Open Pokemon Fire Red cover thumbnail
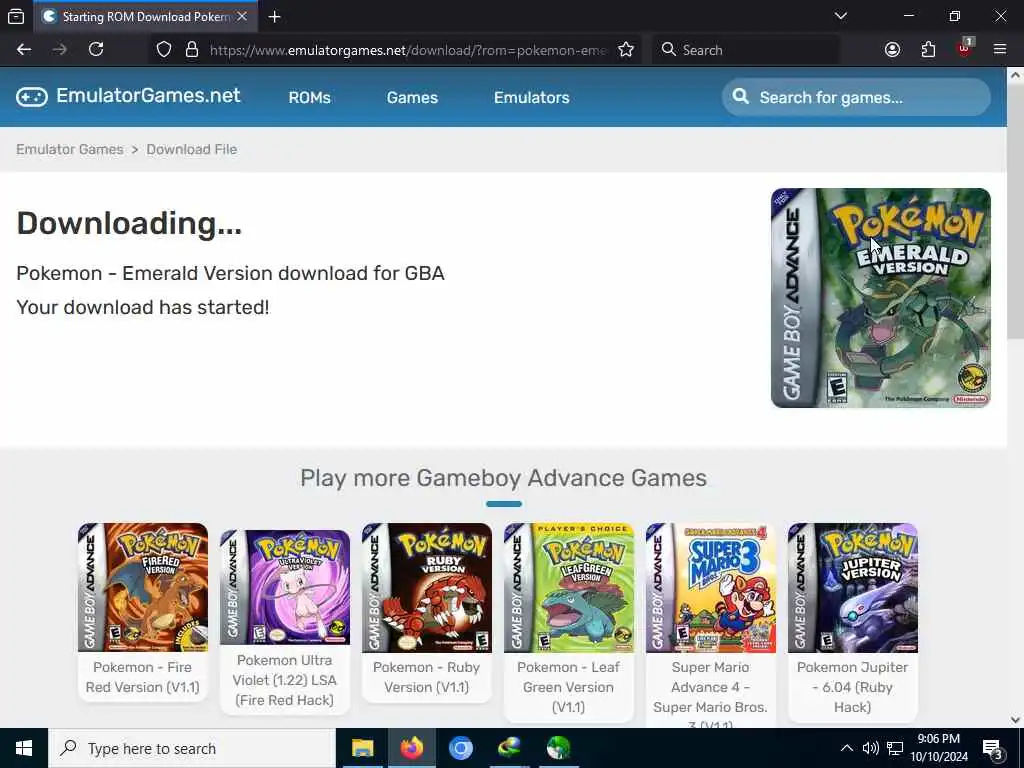This screenshot has width=1024, height=768. click(x=143, y=587)
